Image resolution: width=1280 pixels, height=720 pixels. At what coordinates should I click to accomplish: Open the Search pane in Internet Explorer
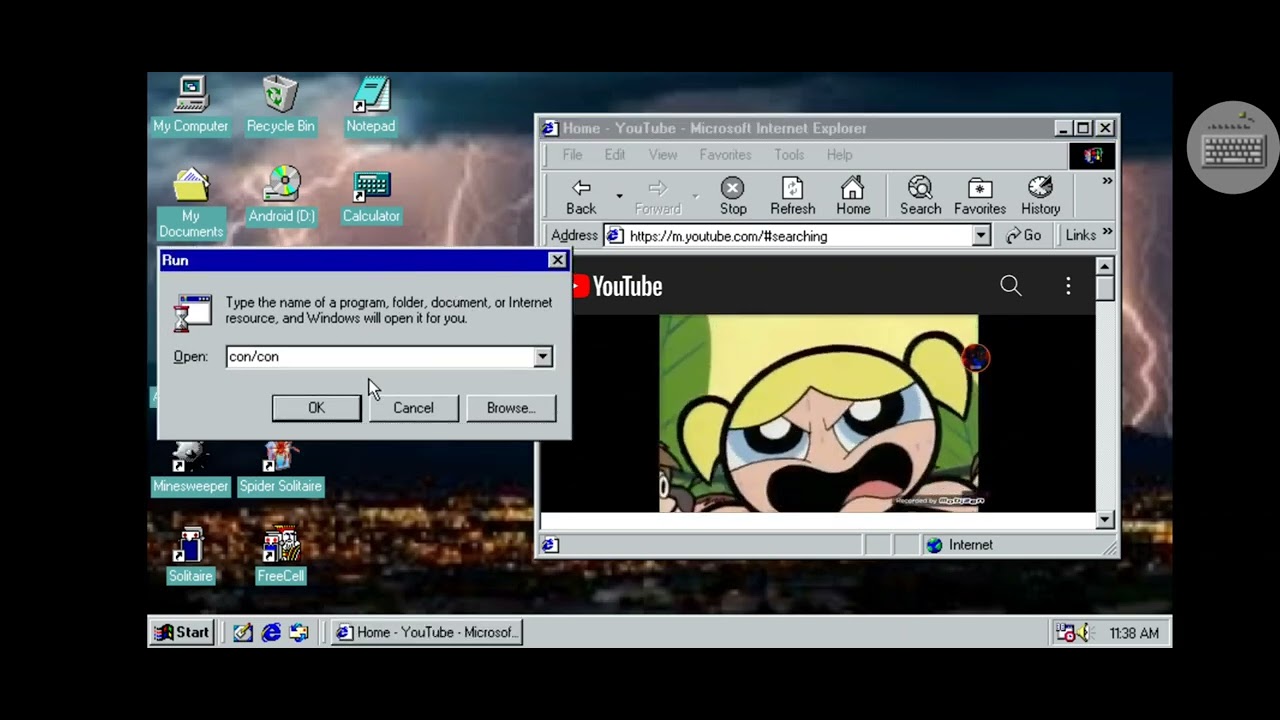920,196
